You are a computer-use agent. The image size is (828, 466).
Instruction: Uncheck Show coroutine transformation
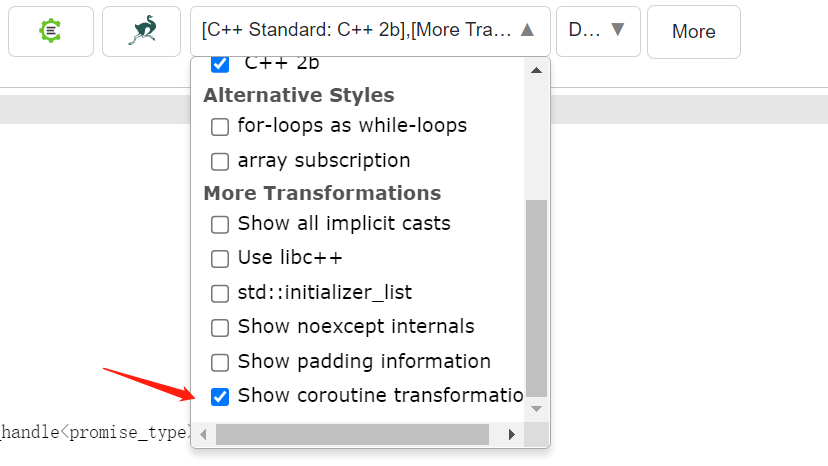pos(220,397)
